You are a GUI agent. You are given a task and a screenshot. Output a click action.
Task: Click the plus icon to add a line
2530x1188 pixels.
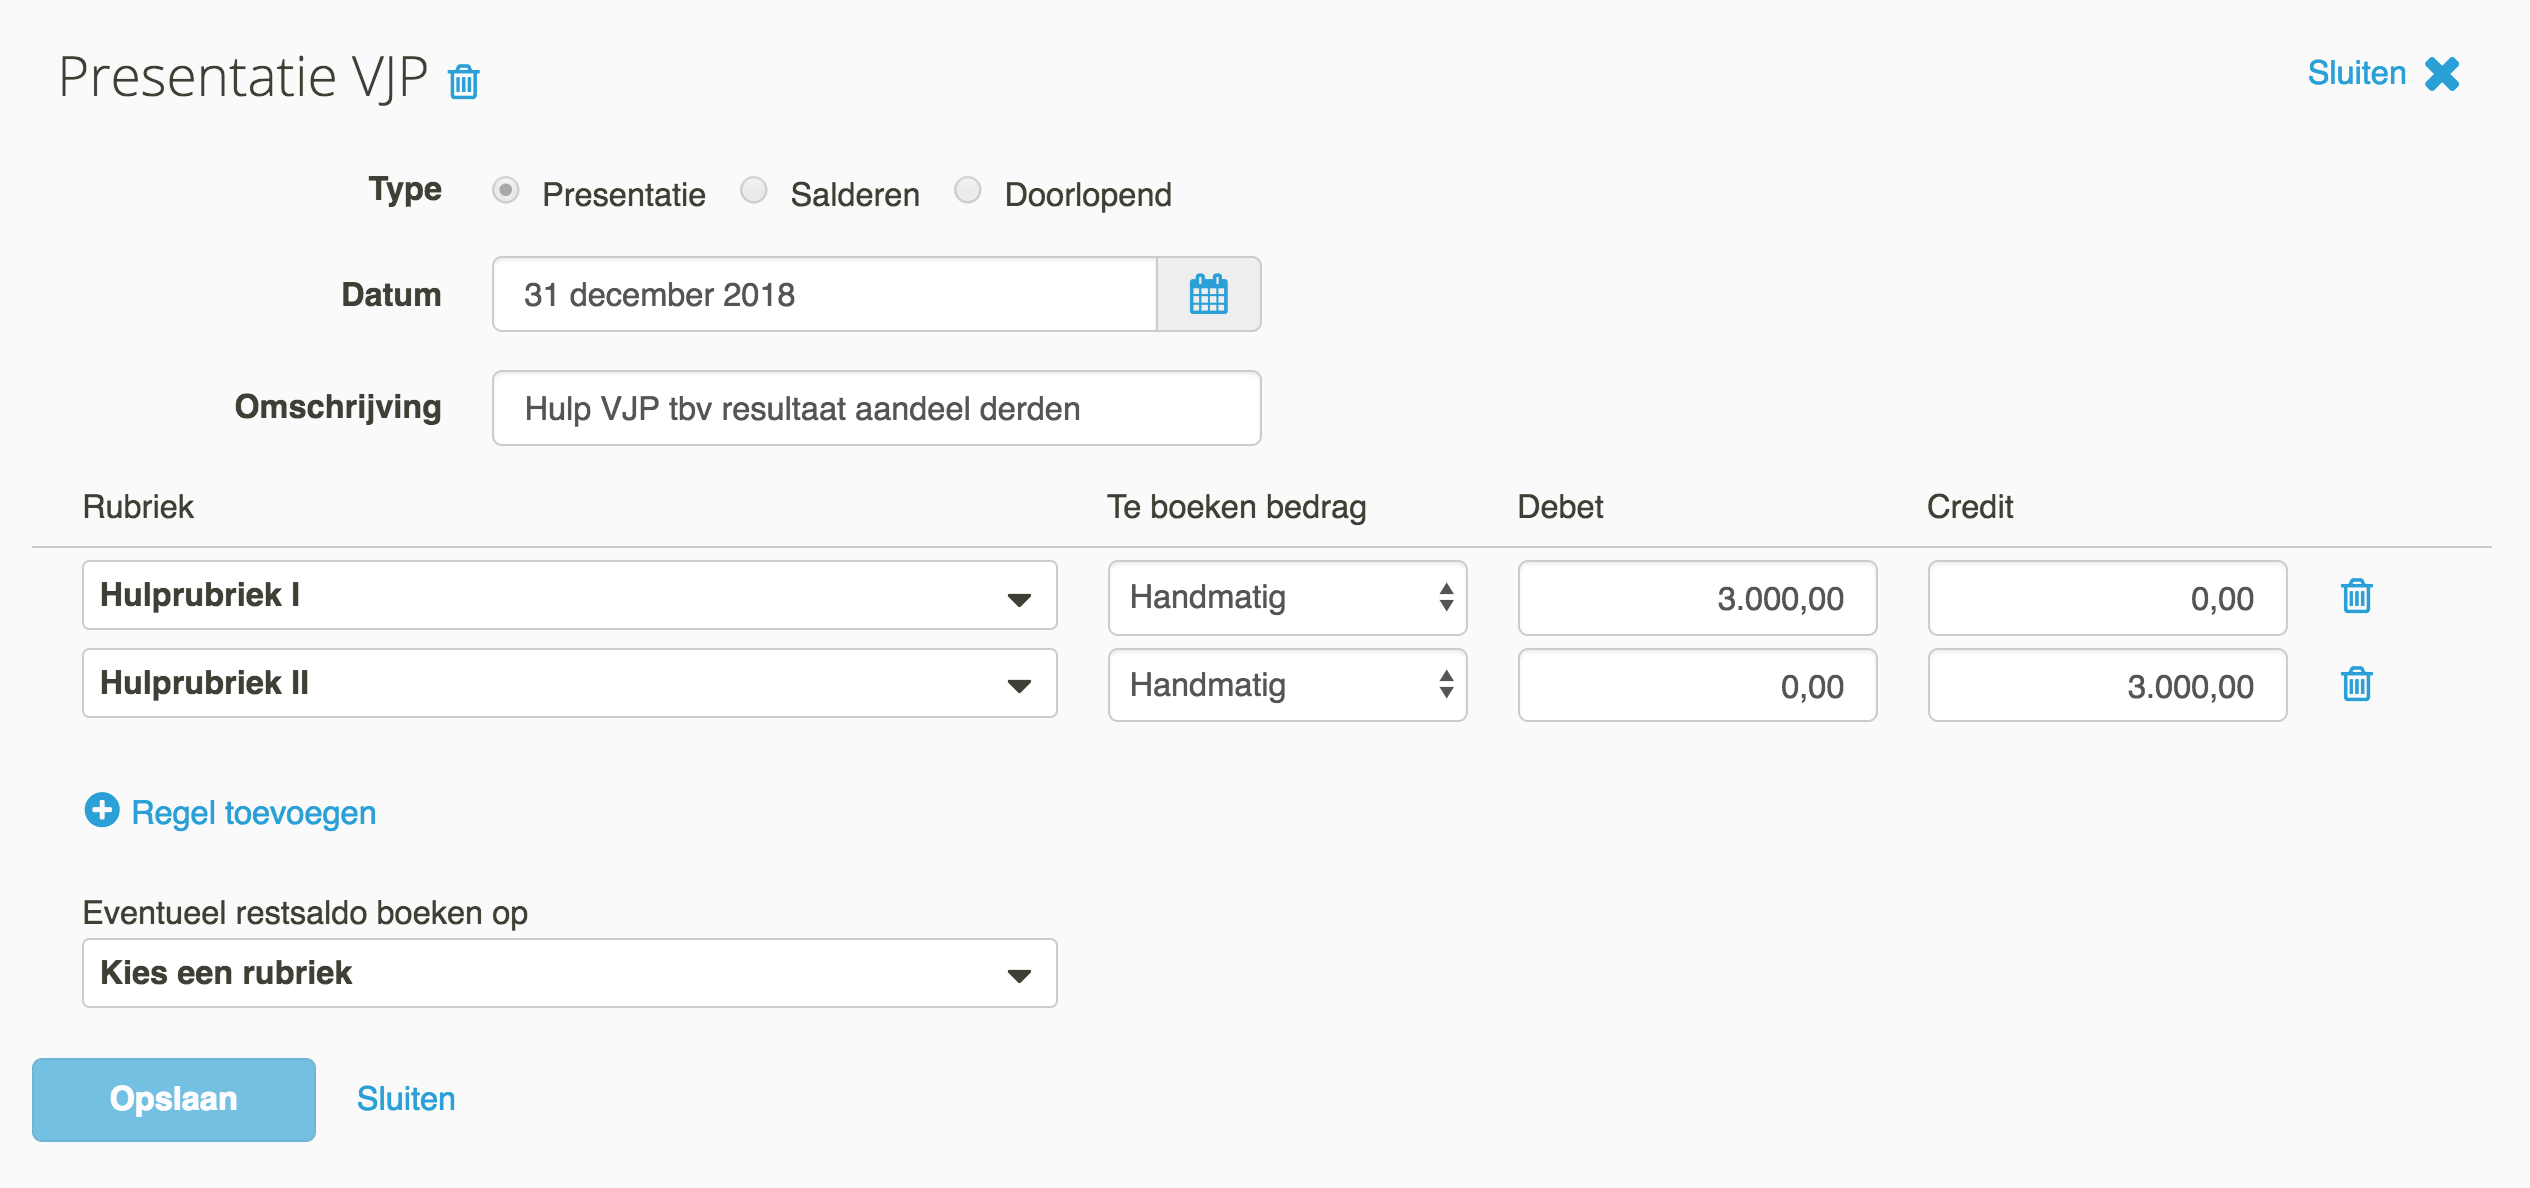tap(102, 810)
